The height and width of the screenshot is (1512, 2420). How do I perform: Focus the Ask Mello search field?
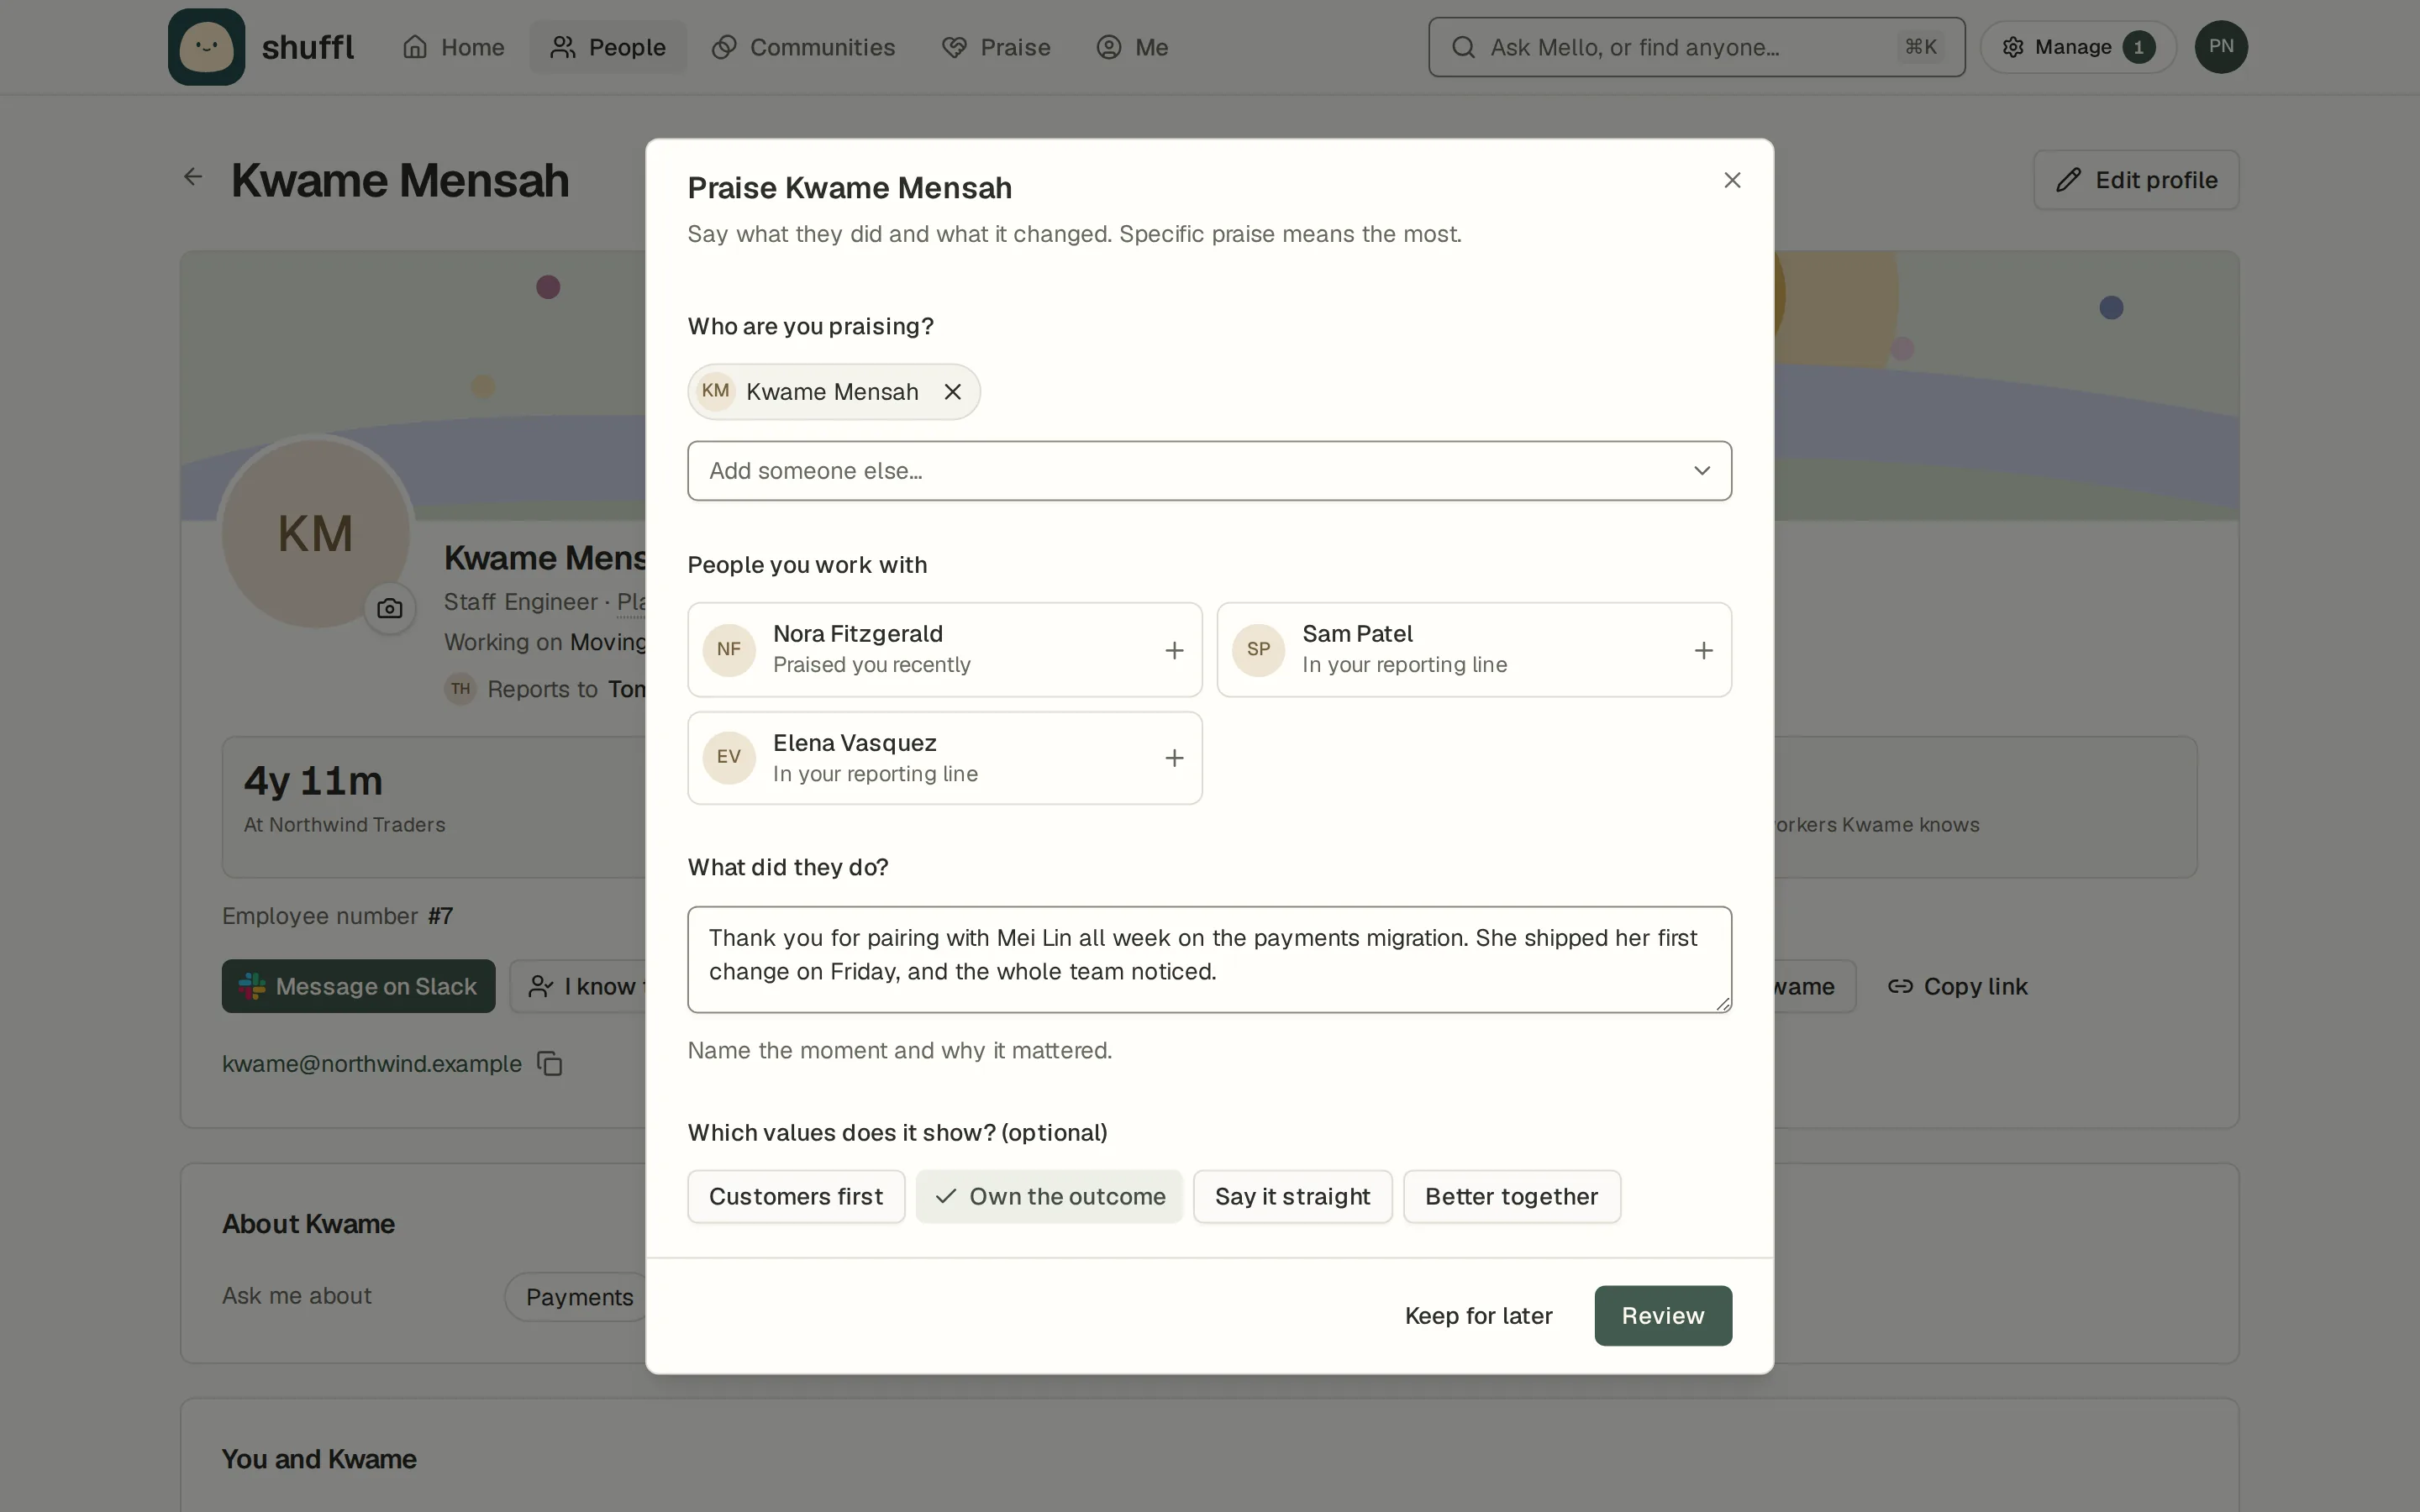(1696, 47)
